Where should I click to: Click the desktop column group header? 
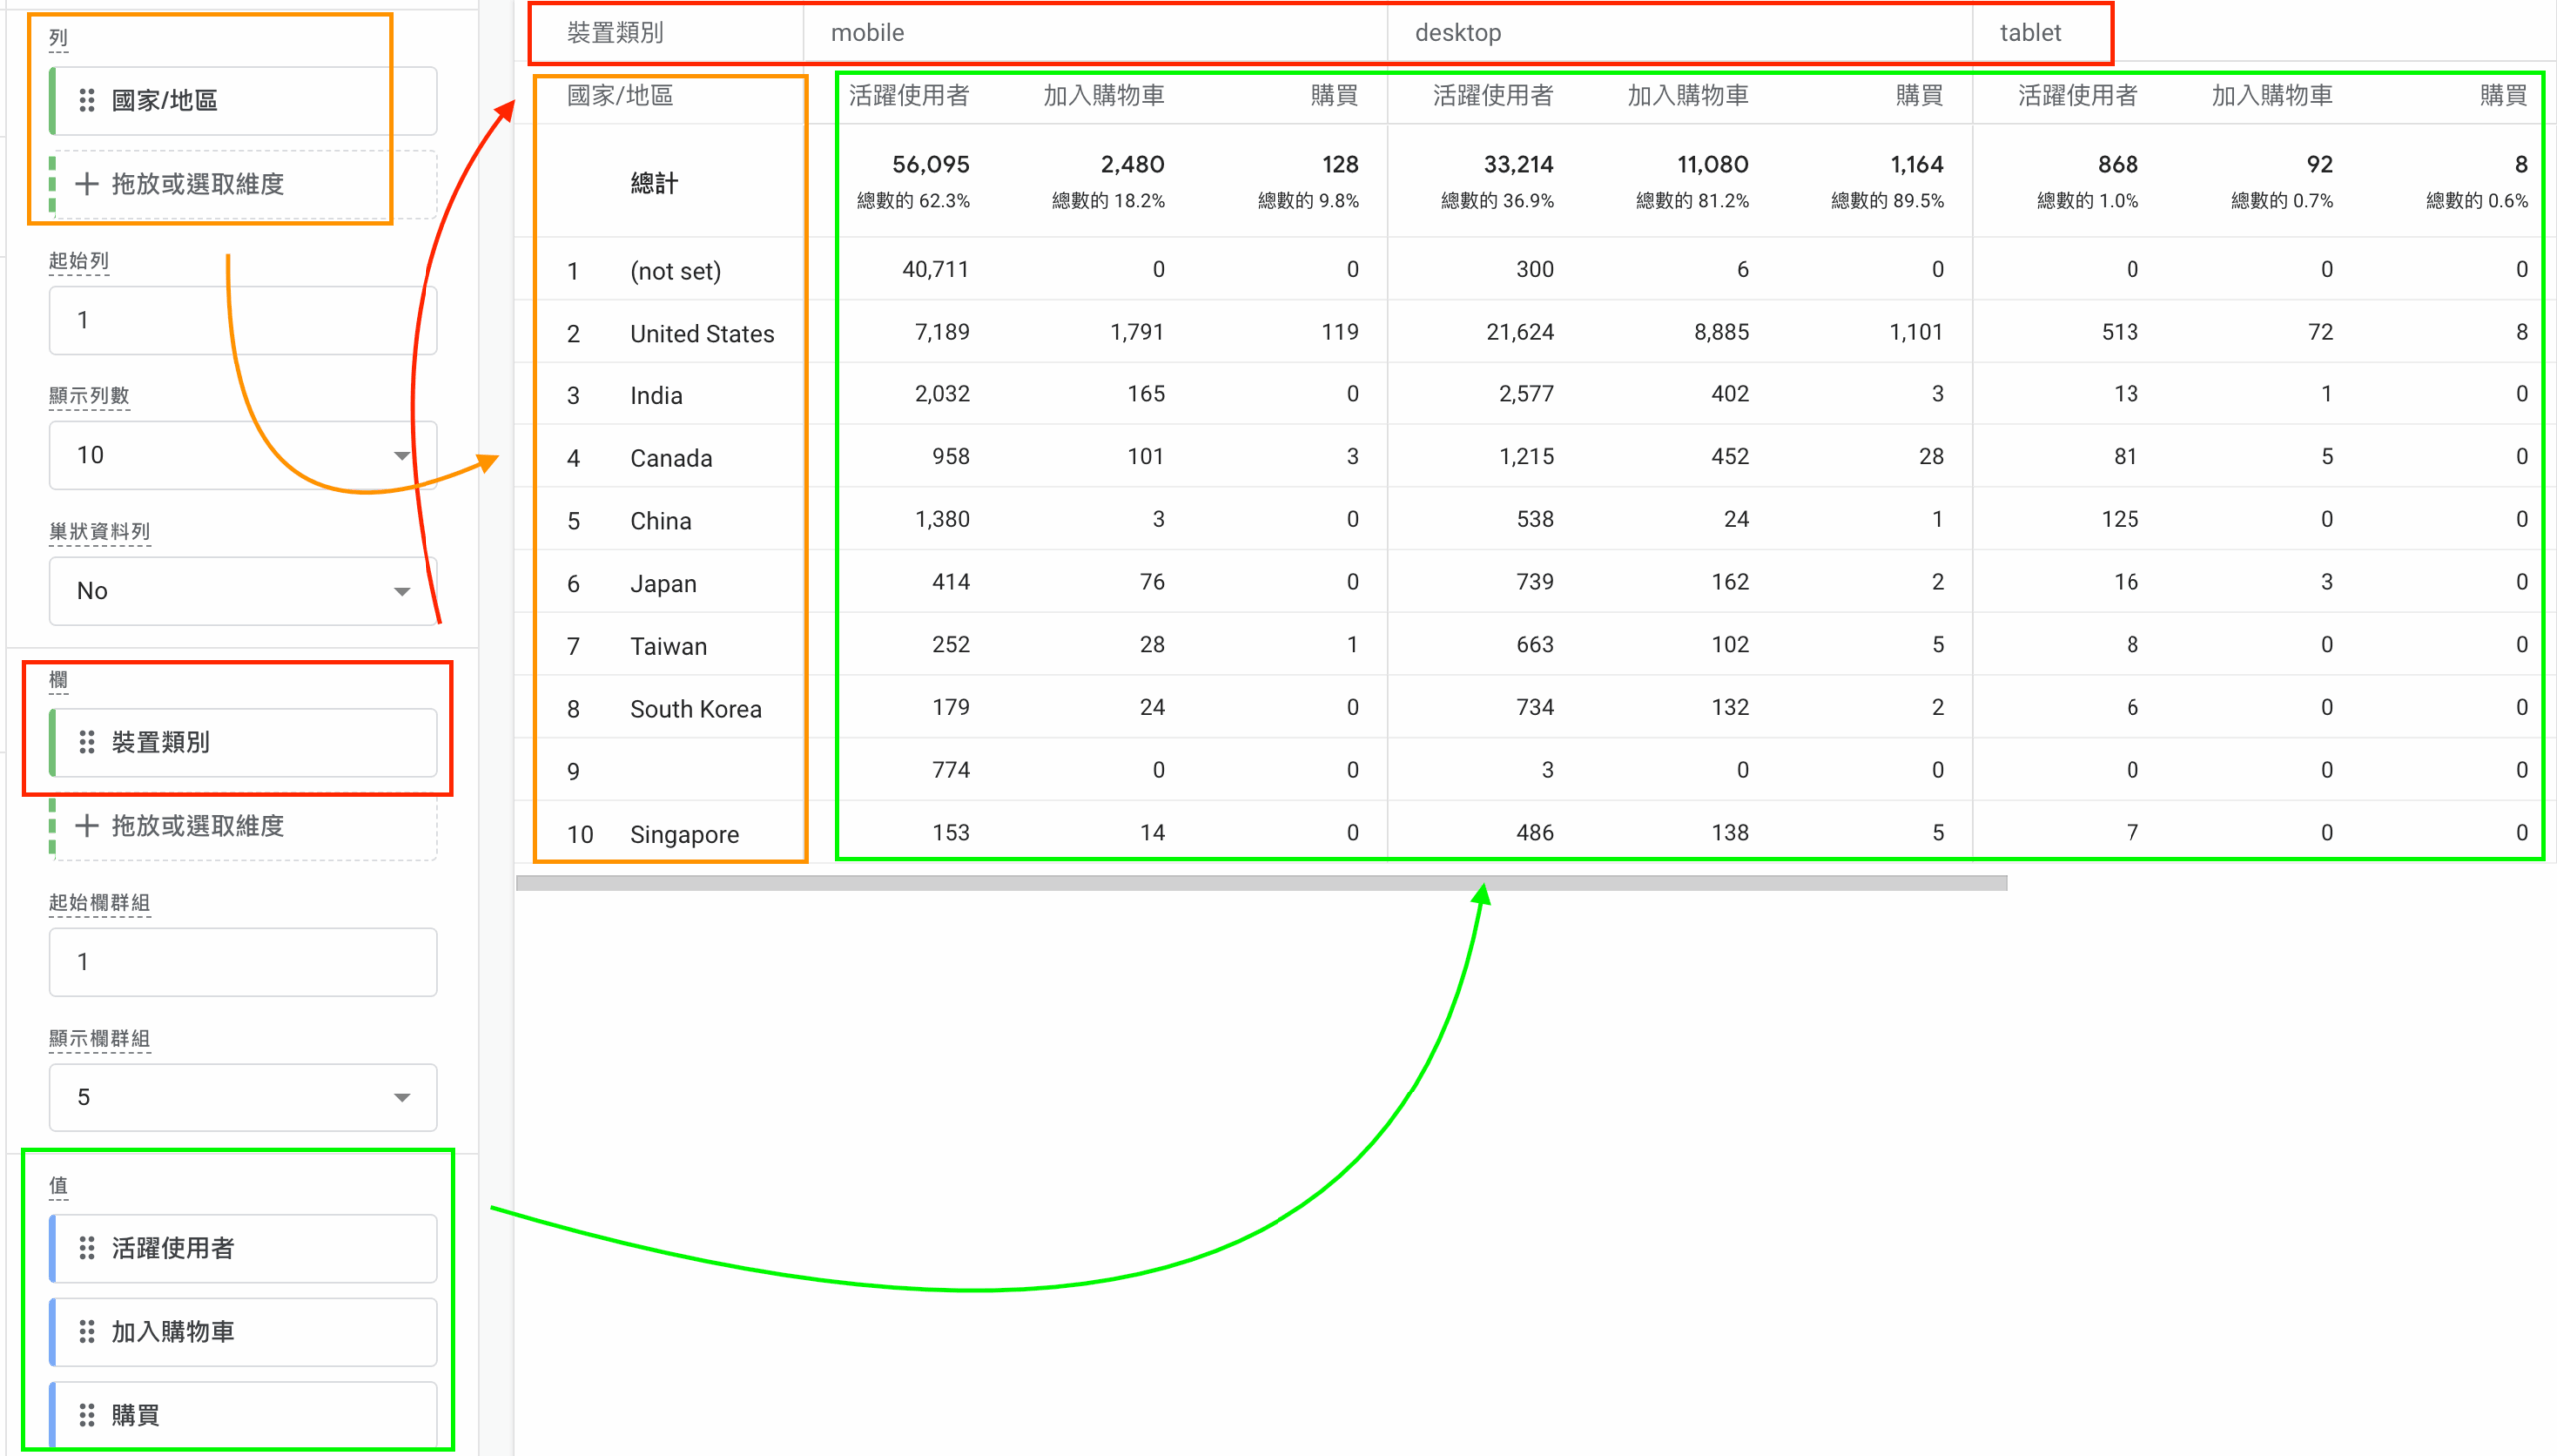pyautogui.click(x=1458, y=33)
